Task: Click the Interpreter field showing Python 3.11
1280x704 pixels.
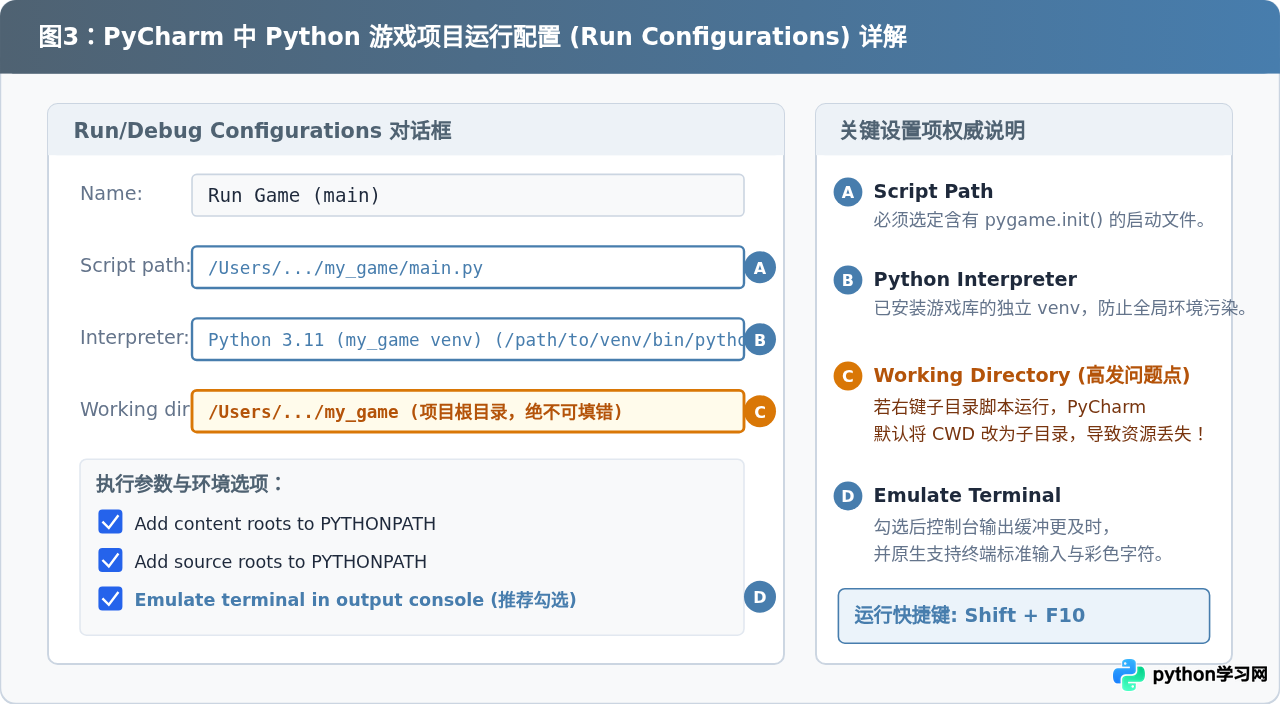Action: click(468, 339)
